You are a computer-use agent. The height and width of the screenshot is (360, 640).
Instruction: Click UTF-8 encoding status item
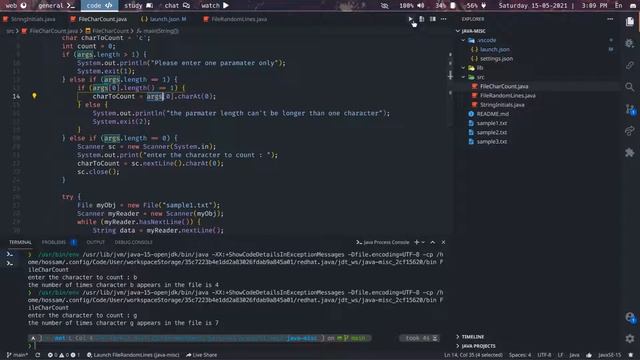click(x=545, y=355)
